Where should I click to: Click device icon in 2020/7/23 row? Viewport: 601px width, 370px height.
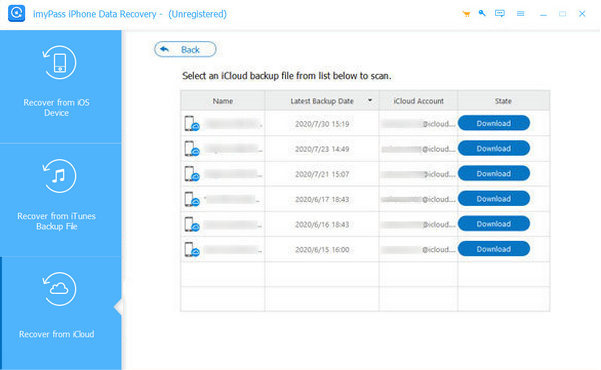tap(192, 149)
